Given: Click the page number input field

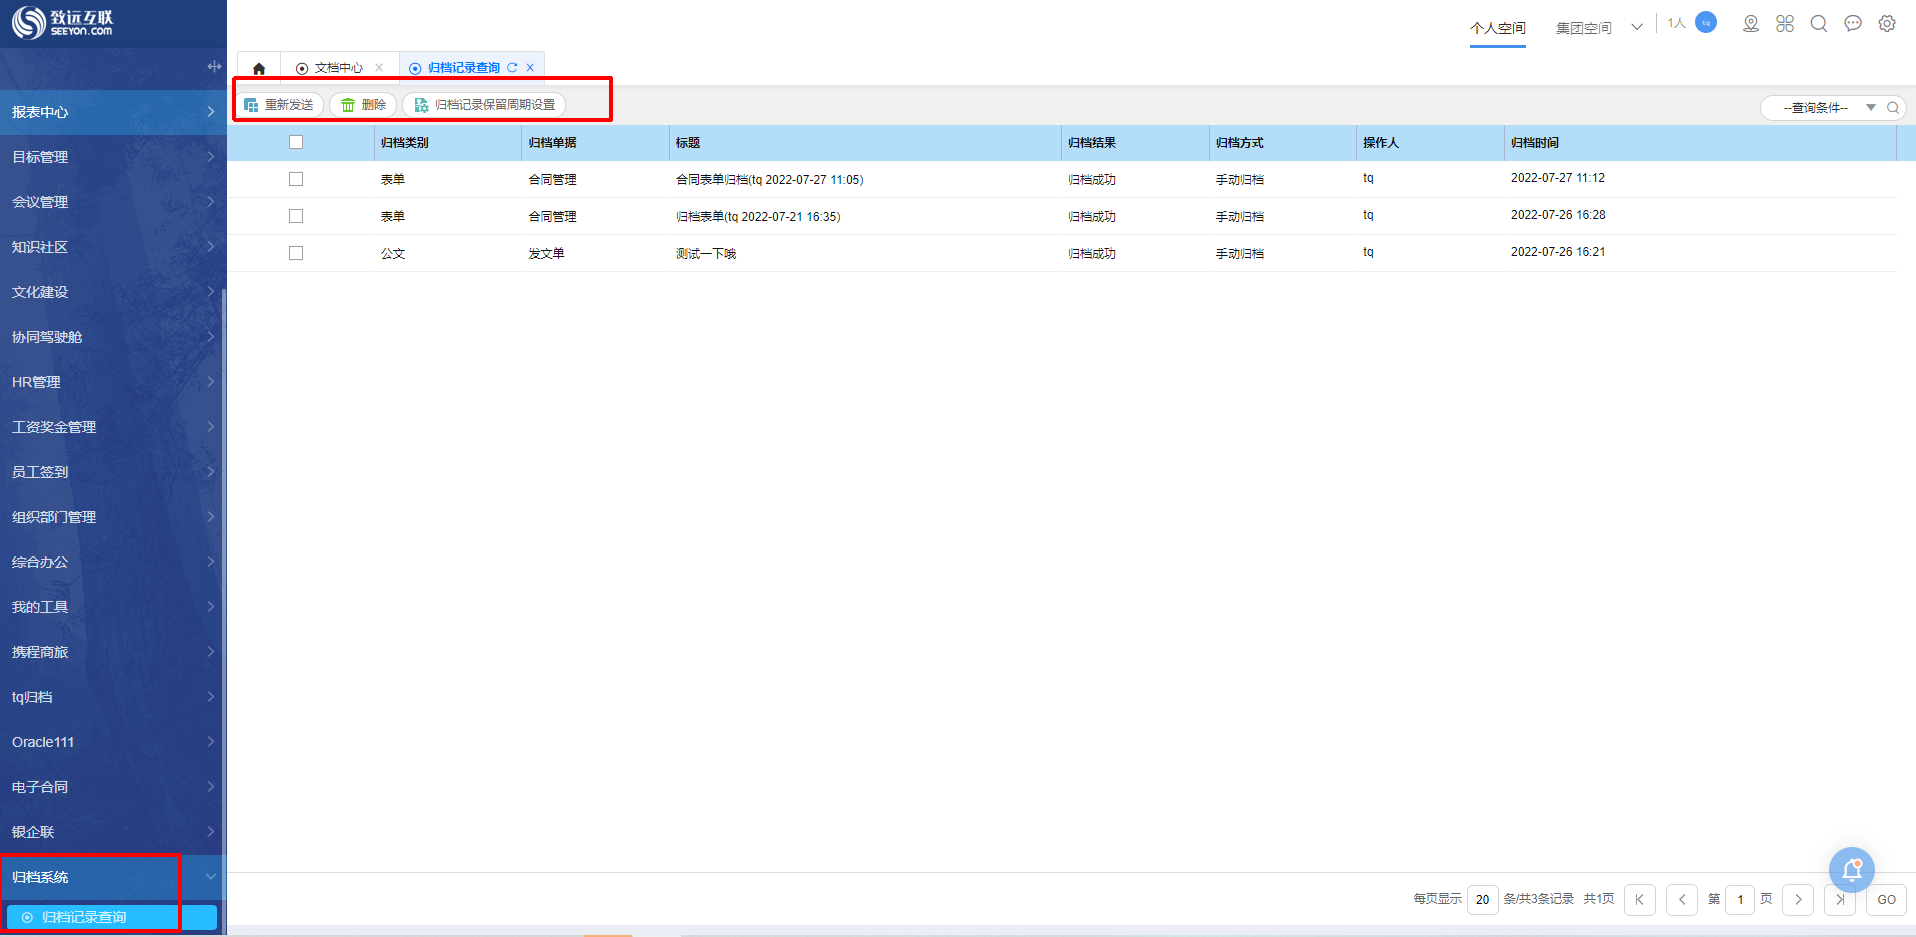Looking at the screenshot, I should [1740, 899].
